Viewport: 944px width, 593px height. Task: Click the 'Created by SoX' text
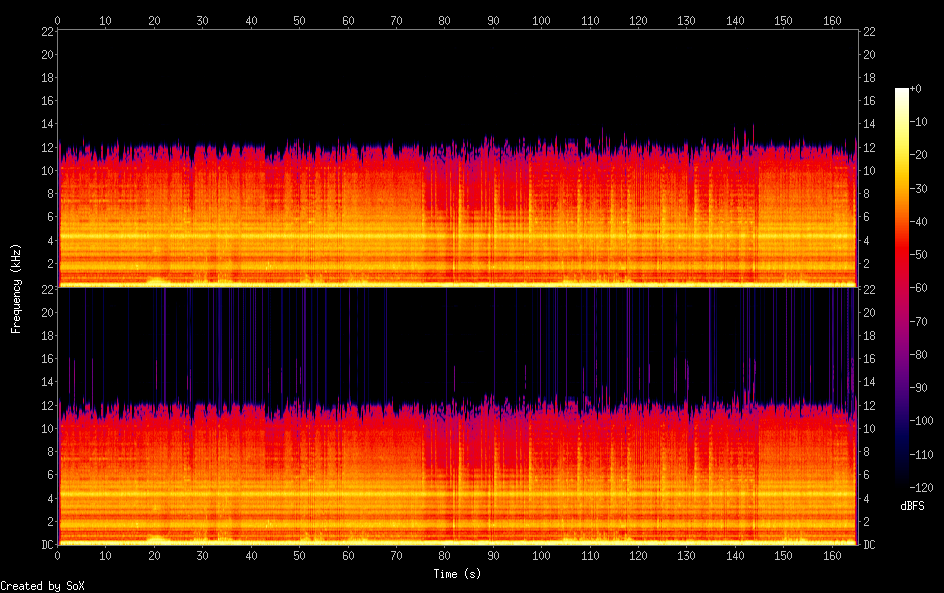pyautogui.click(x=42, y=586)
